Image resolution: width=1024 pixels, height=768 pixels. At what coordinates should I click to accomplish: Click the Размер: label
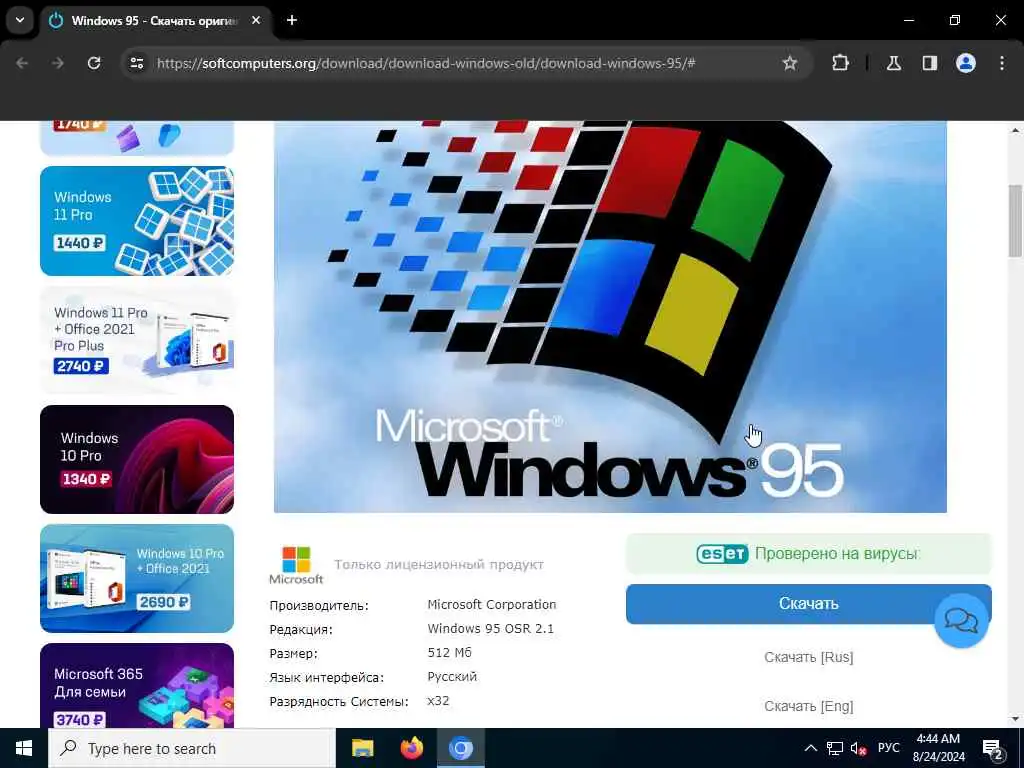pos(293,653)
